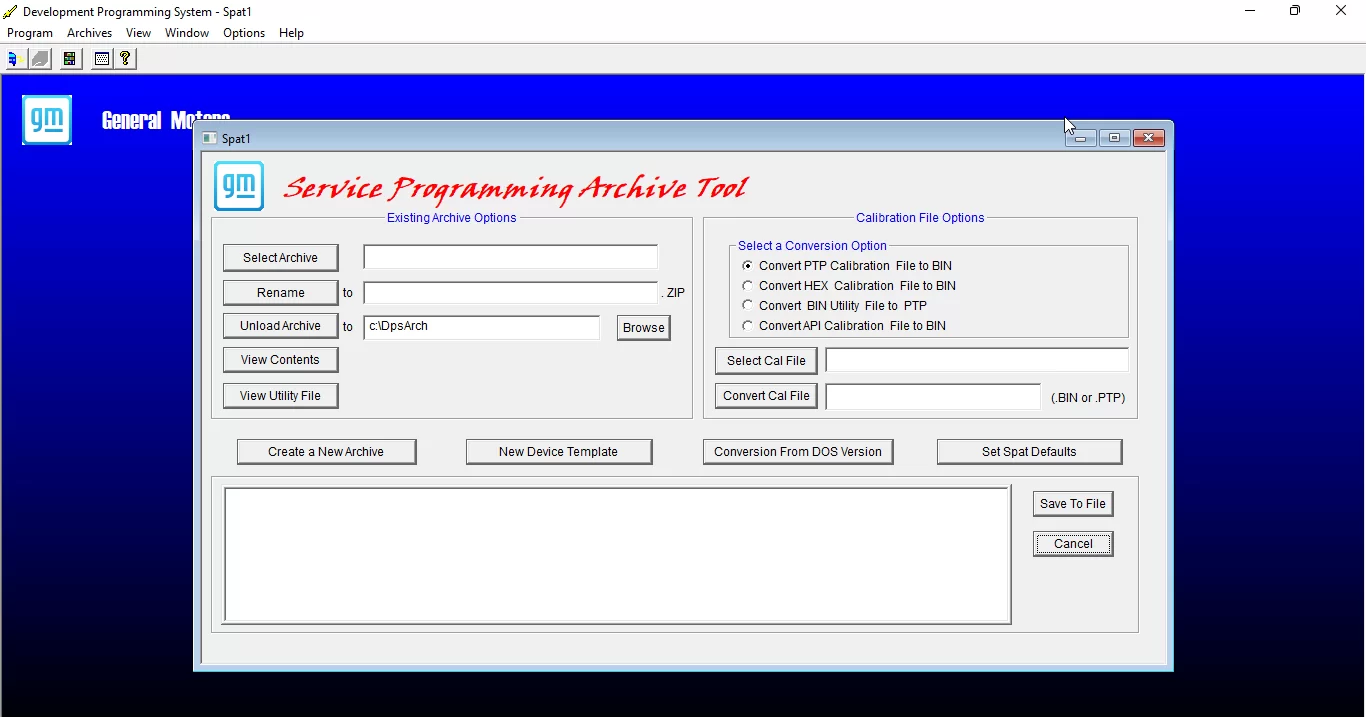The image size is (1366, 717).
Task: Click the keypad toolbar icon
Action: click(x=101, y=58)
